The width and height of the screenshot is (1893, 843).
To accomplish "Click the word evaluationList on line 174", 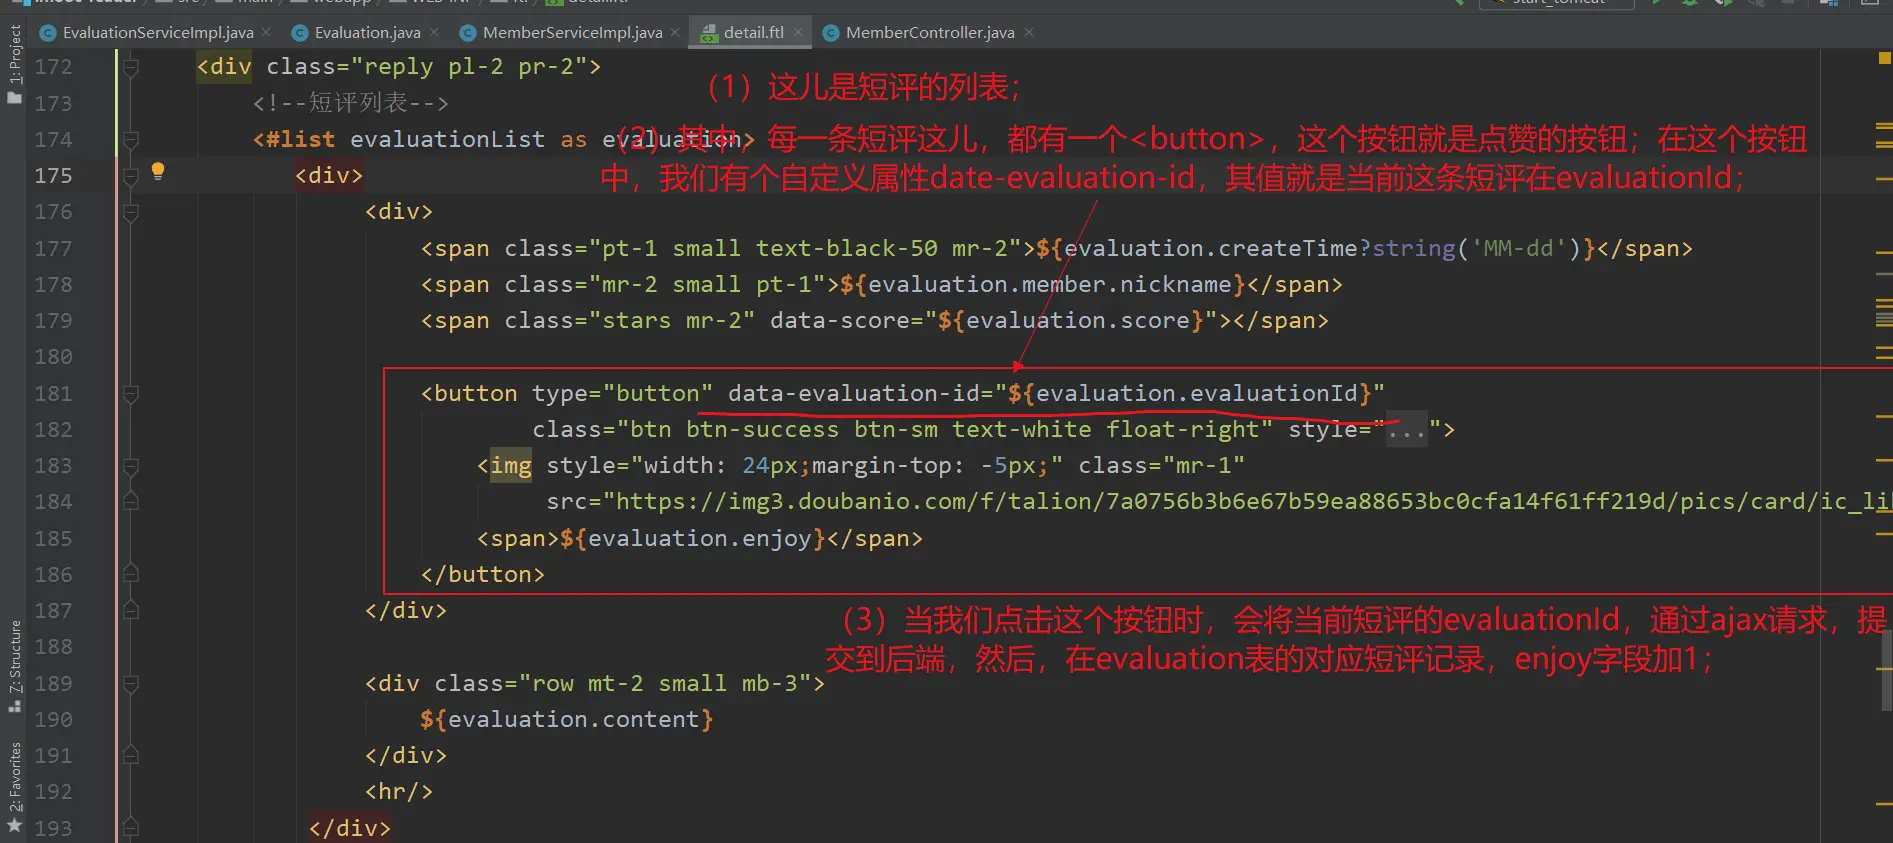I will click(447, 139).
